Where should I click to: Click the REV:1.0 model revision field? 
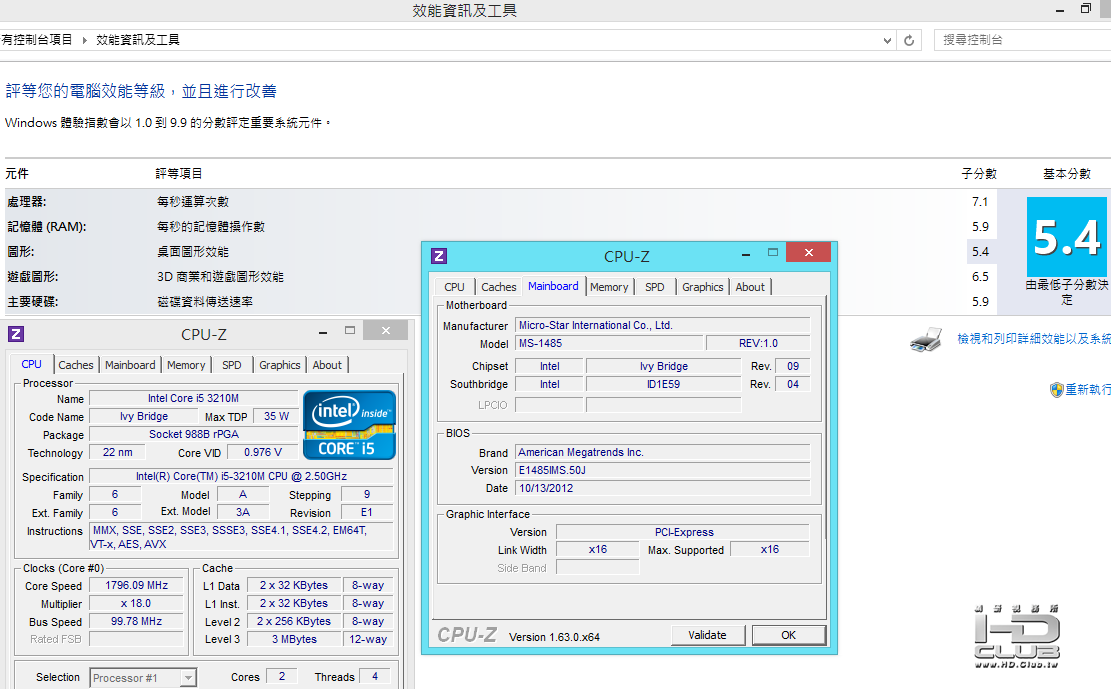[758, 343]
